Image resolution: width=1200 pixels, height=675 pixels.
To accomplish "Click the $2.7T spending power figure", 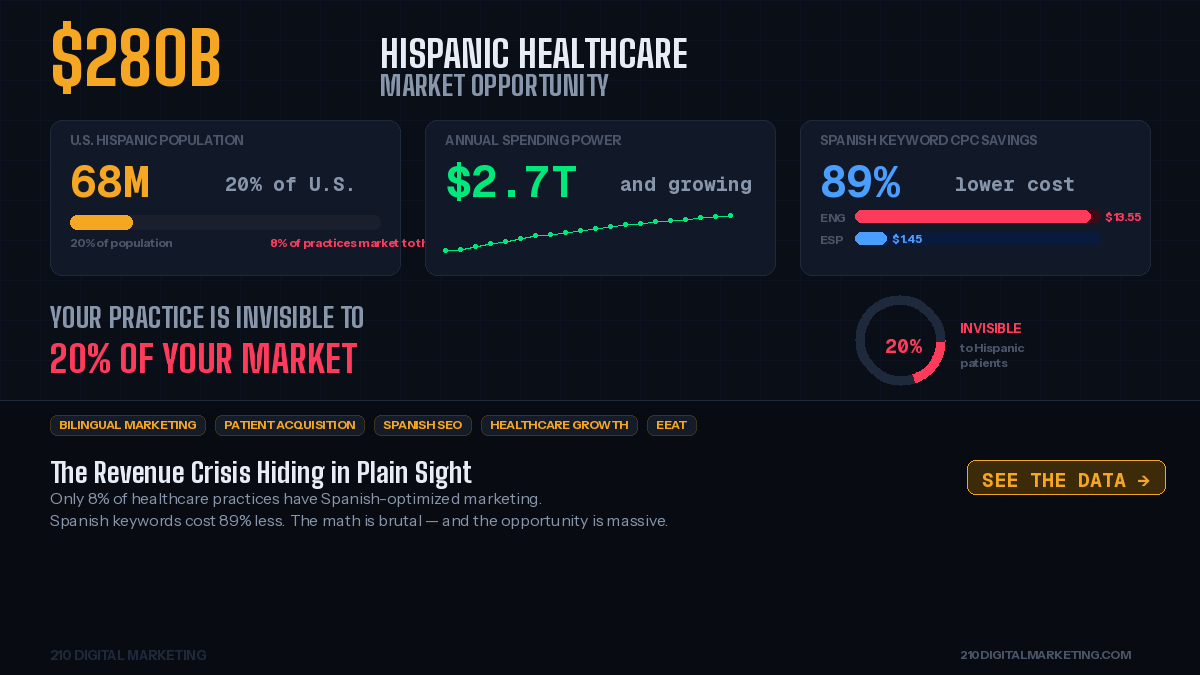I will 510,184.
